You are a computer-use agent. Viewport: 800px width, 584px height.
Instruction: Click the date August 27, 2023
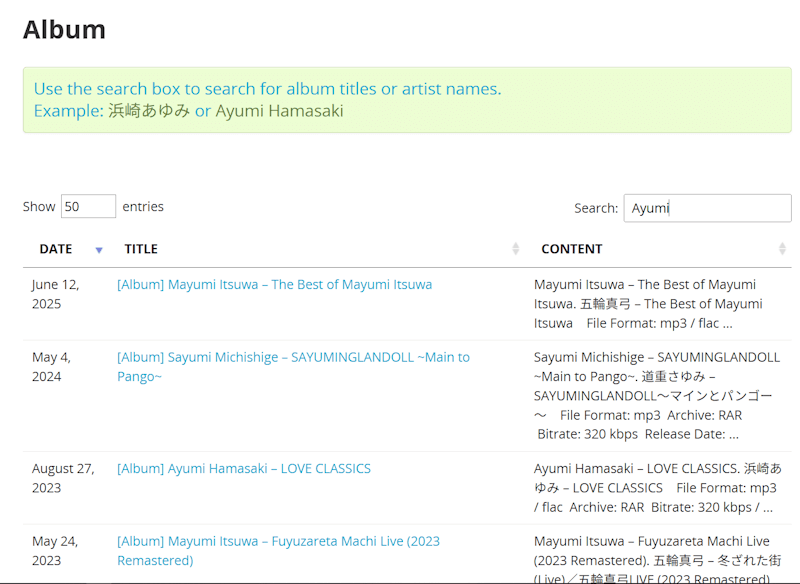click(63, 478)
